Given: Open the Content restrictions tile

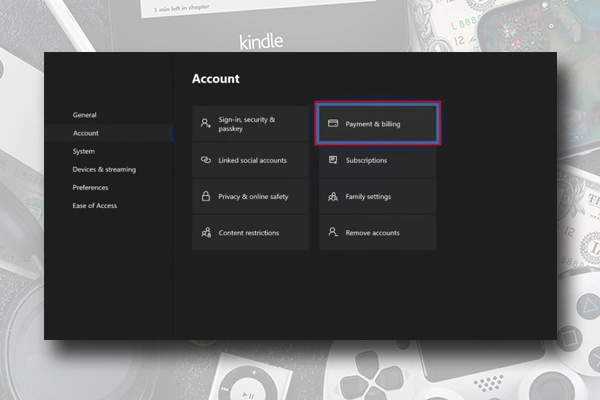Looking at the screenshot, I should click(250, 233).
